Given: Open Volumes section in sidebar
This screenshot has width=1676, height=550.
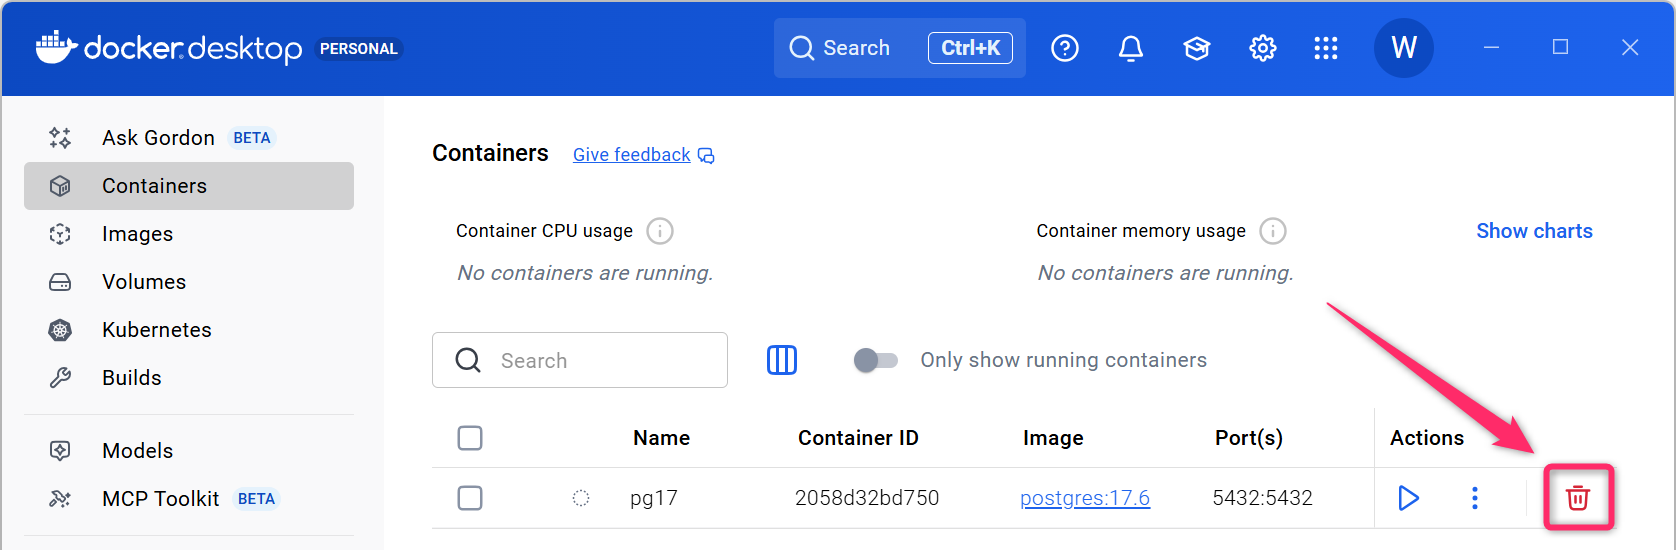Looking at the screenshot, I should click(x=143, y=282).
